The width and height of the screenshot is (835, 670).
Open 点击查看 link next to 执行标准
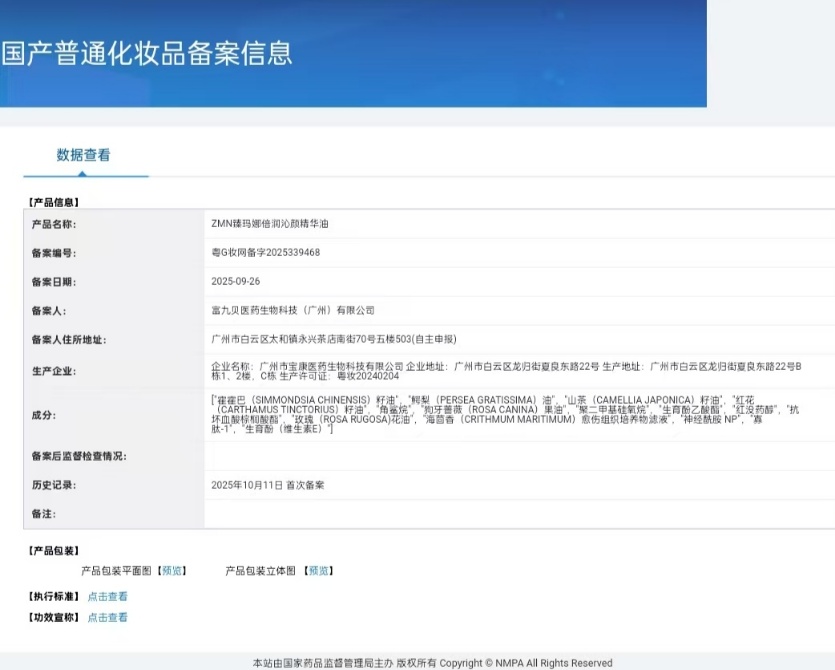pyautogui.click(x=107, y=597)
